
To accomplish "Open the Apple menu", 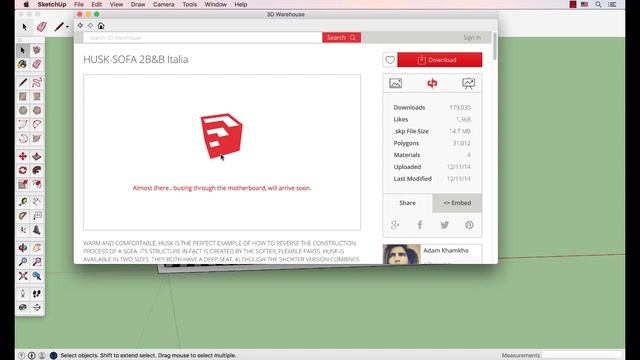I will point(26,4).
